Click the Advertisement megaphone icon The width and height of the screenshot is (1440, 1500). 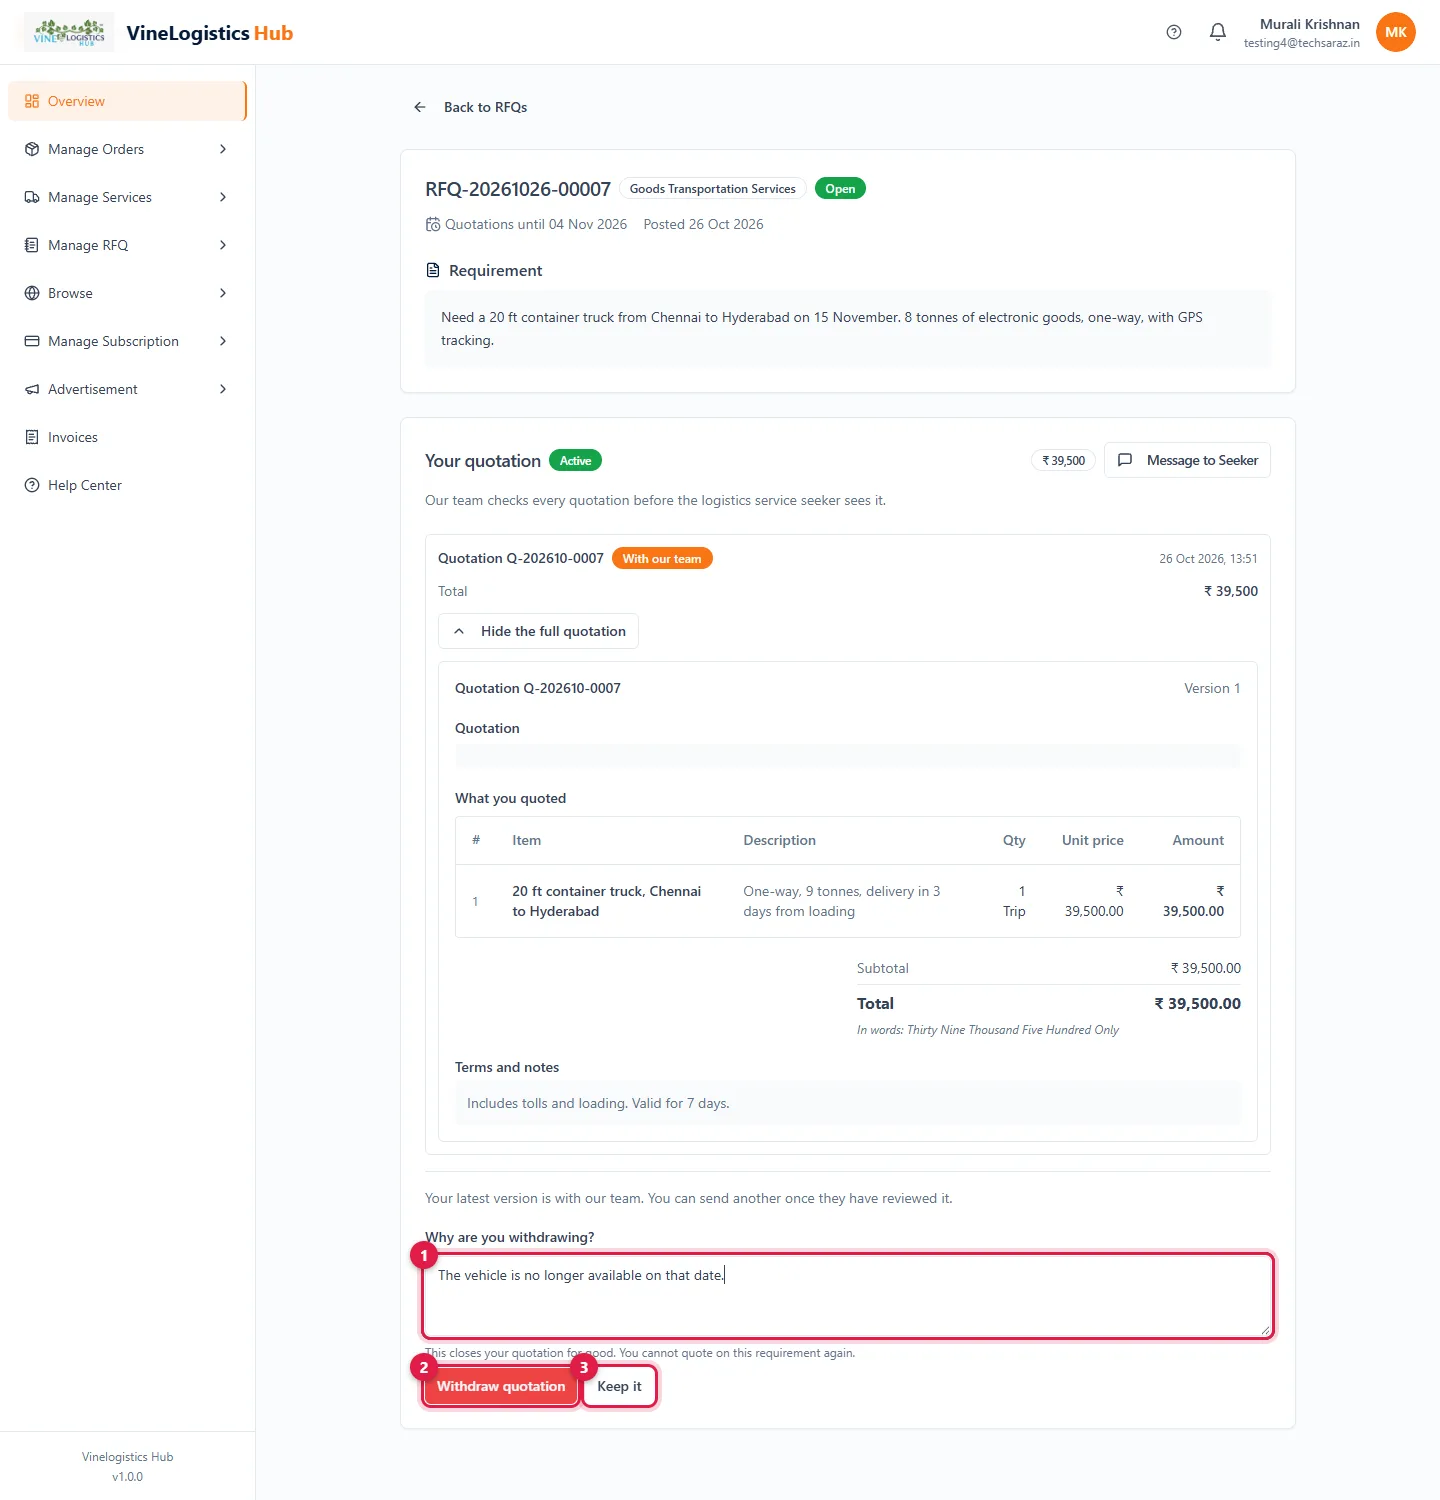32,389
